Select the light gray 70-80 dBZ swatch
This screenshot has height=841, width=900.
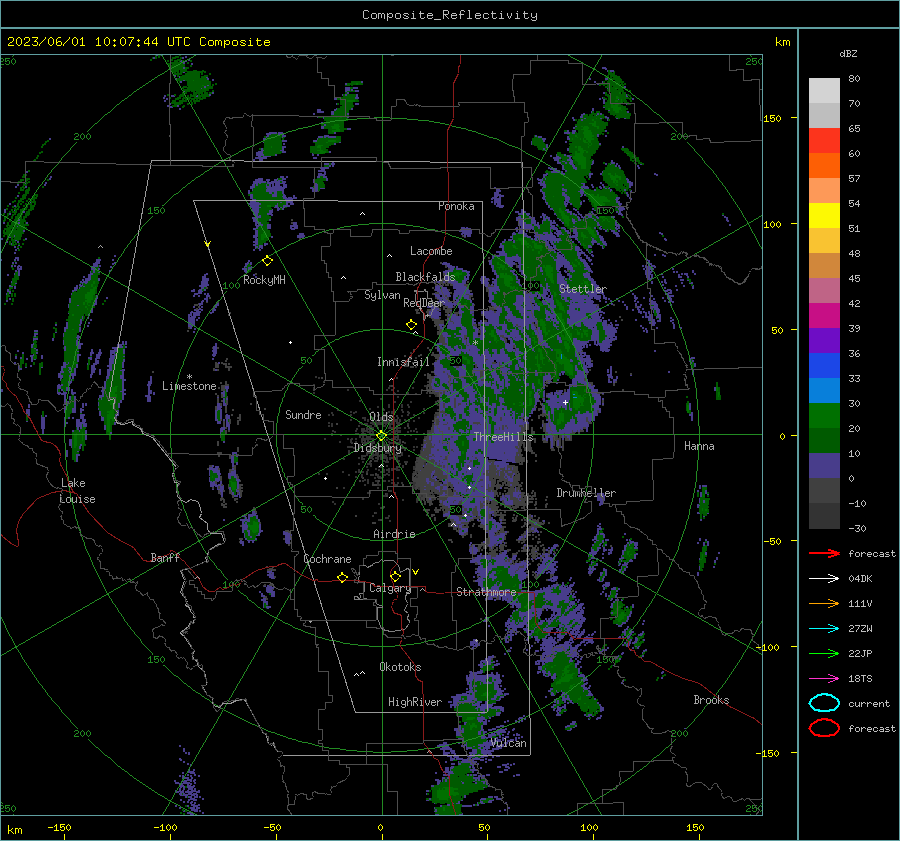(x=824, y=91)
